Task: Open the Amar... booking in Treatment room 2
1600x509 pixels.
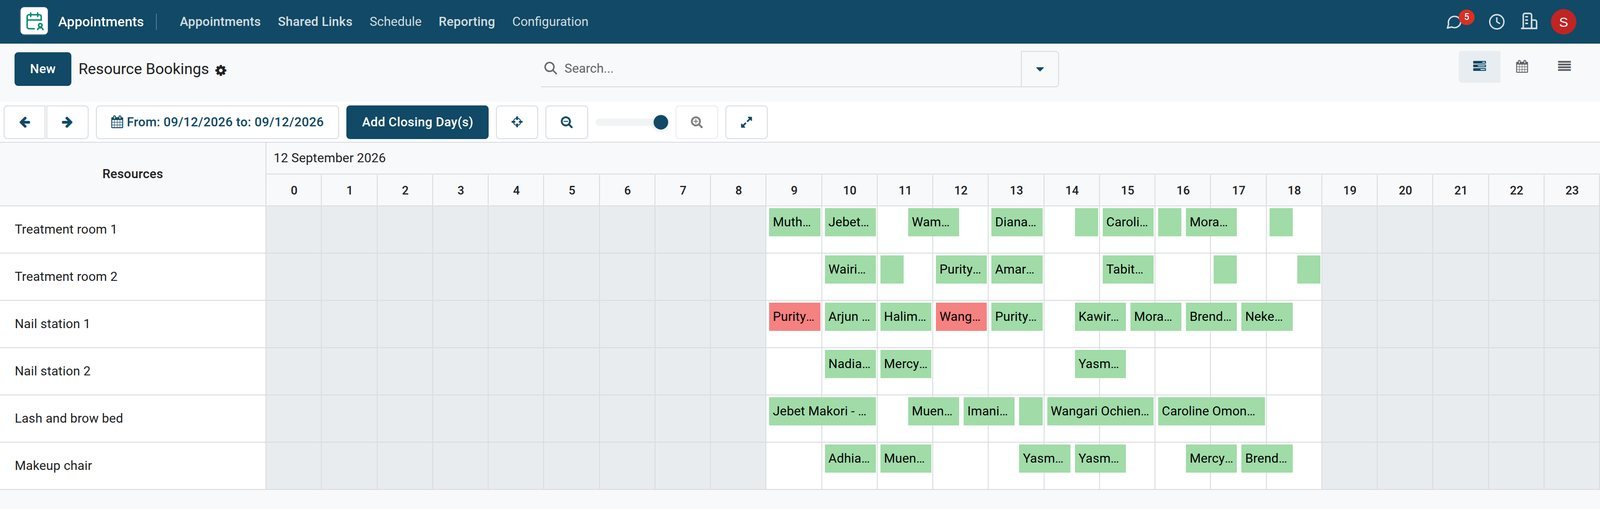Action: pos(1017,269)
